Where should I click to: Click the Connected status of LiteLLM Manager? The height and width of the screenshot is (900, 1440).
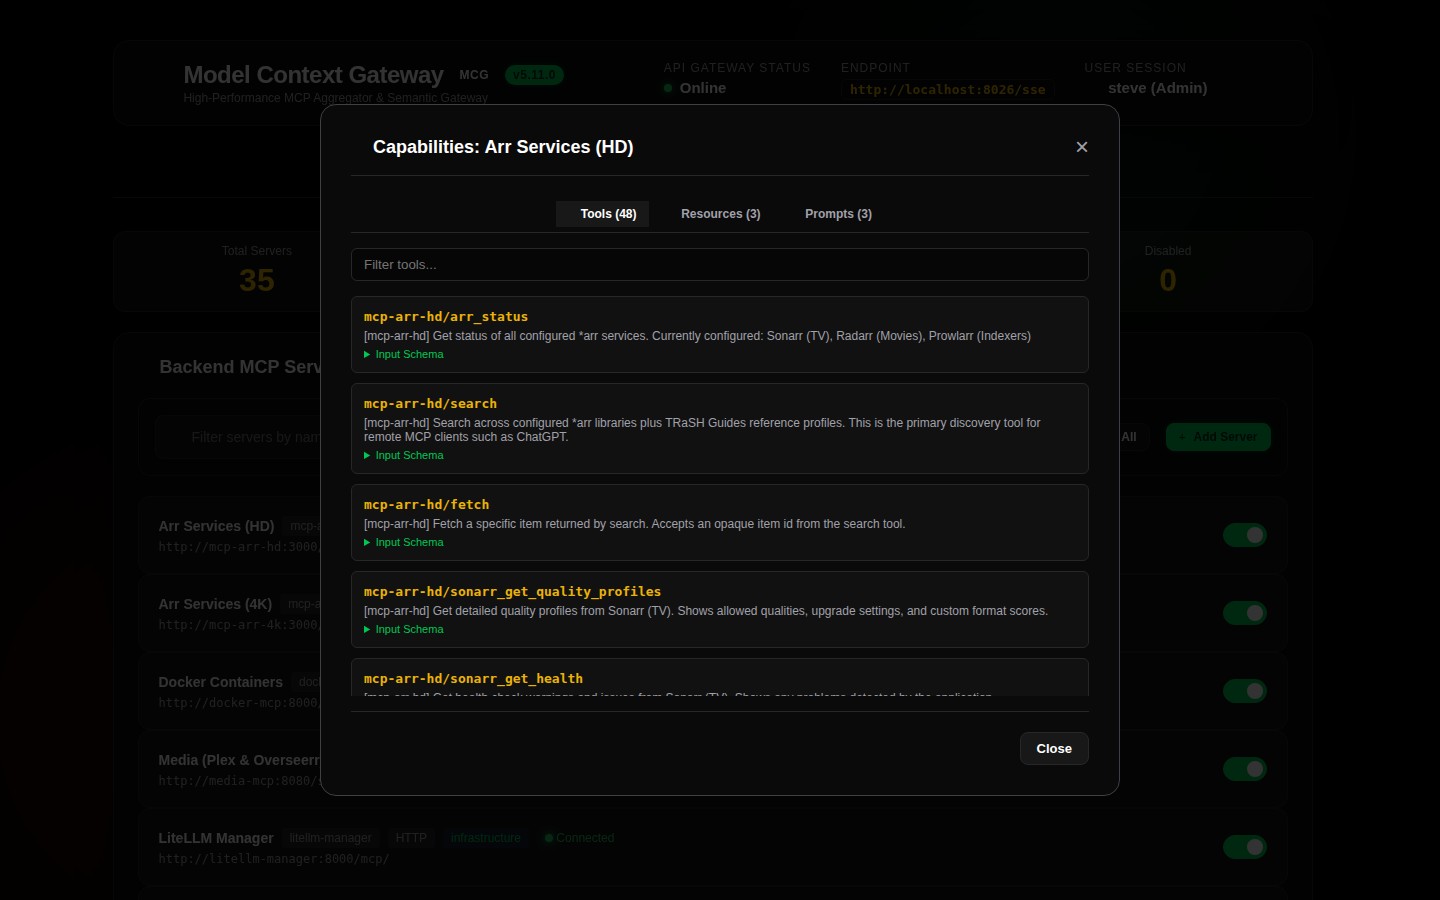click(x=580, y=838)
